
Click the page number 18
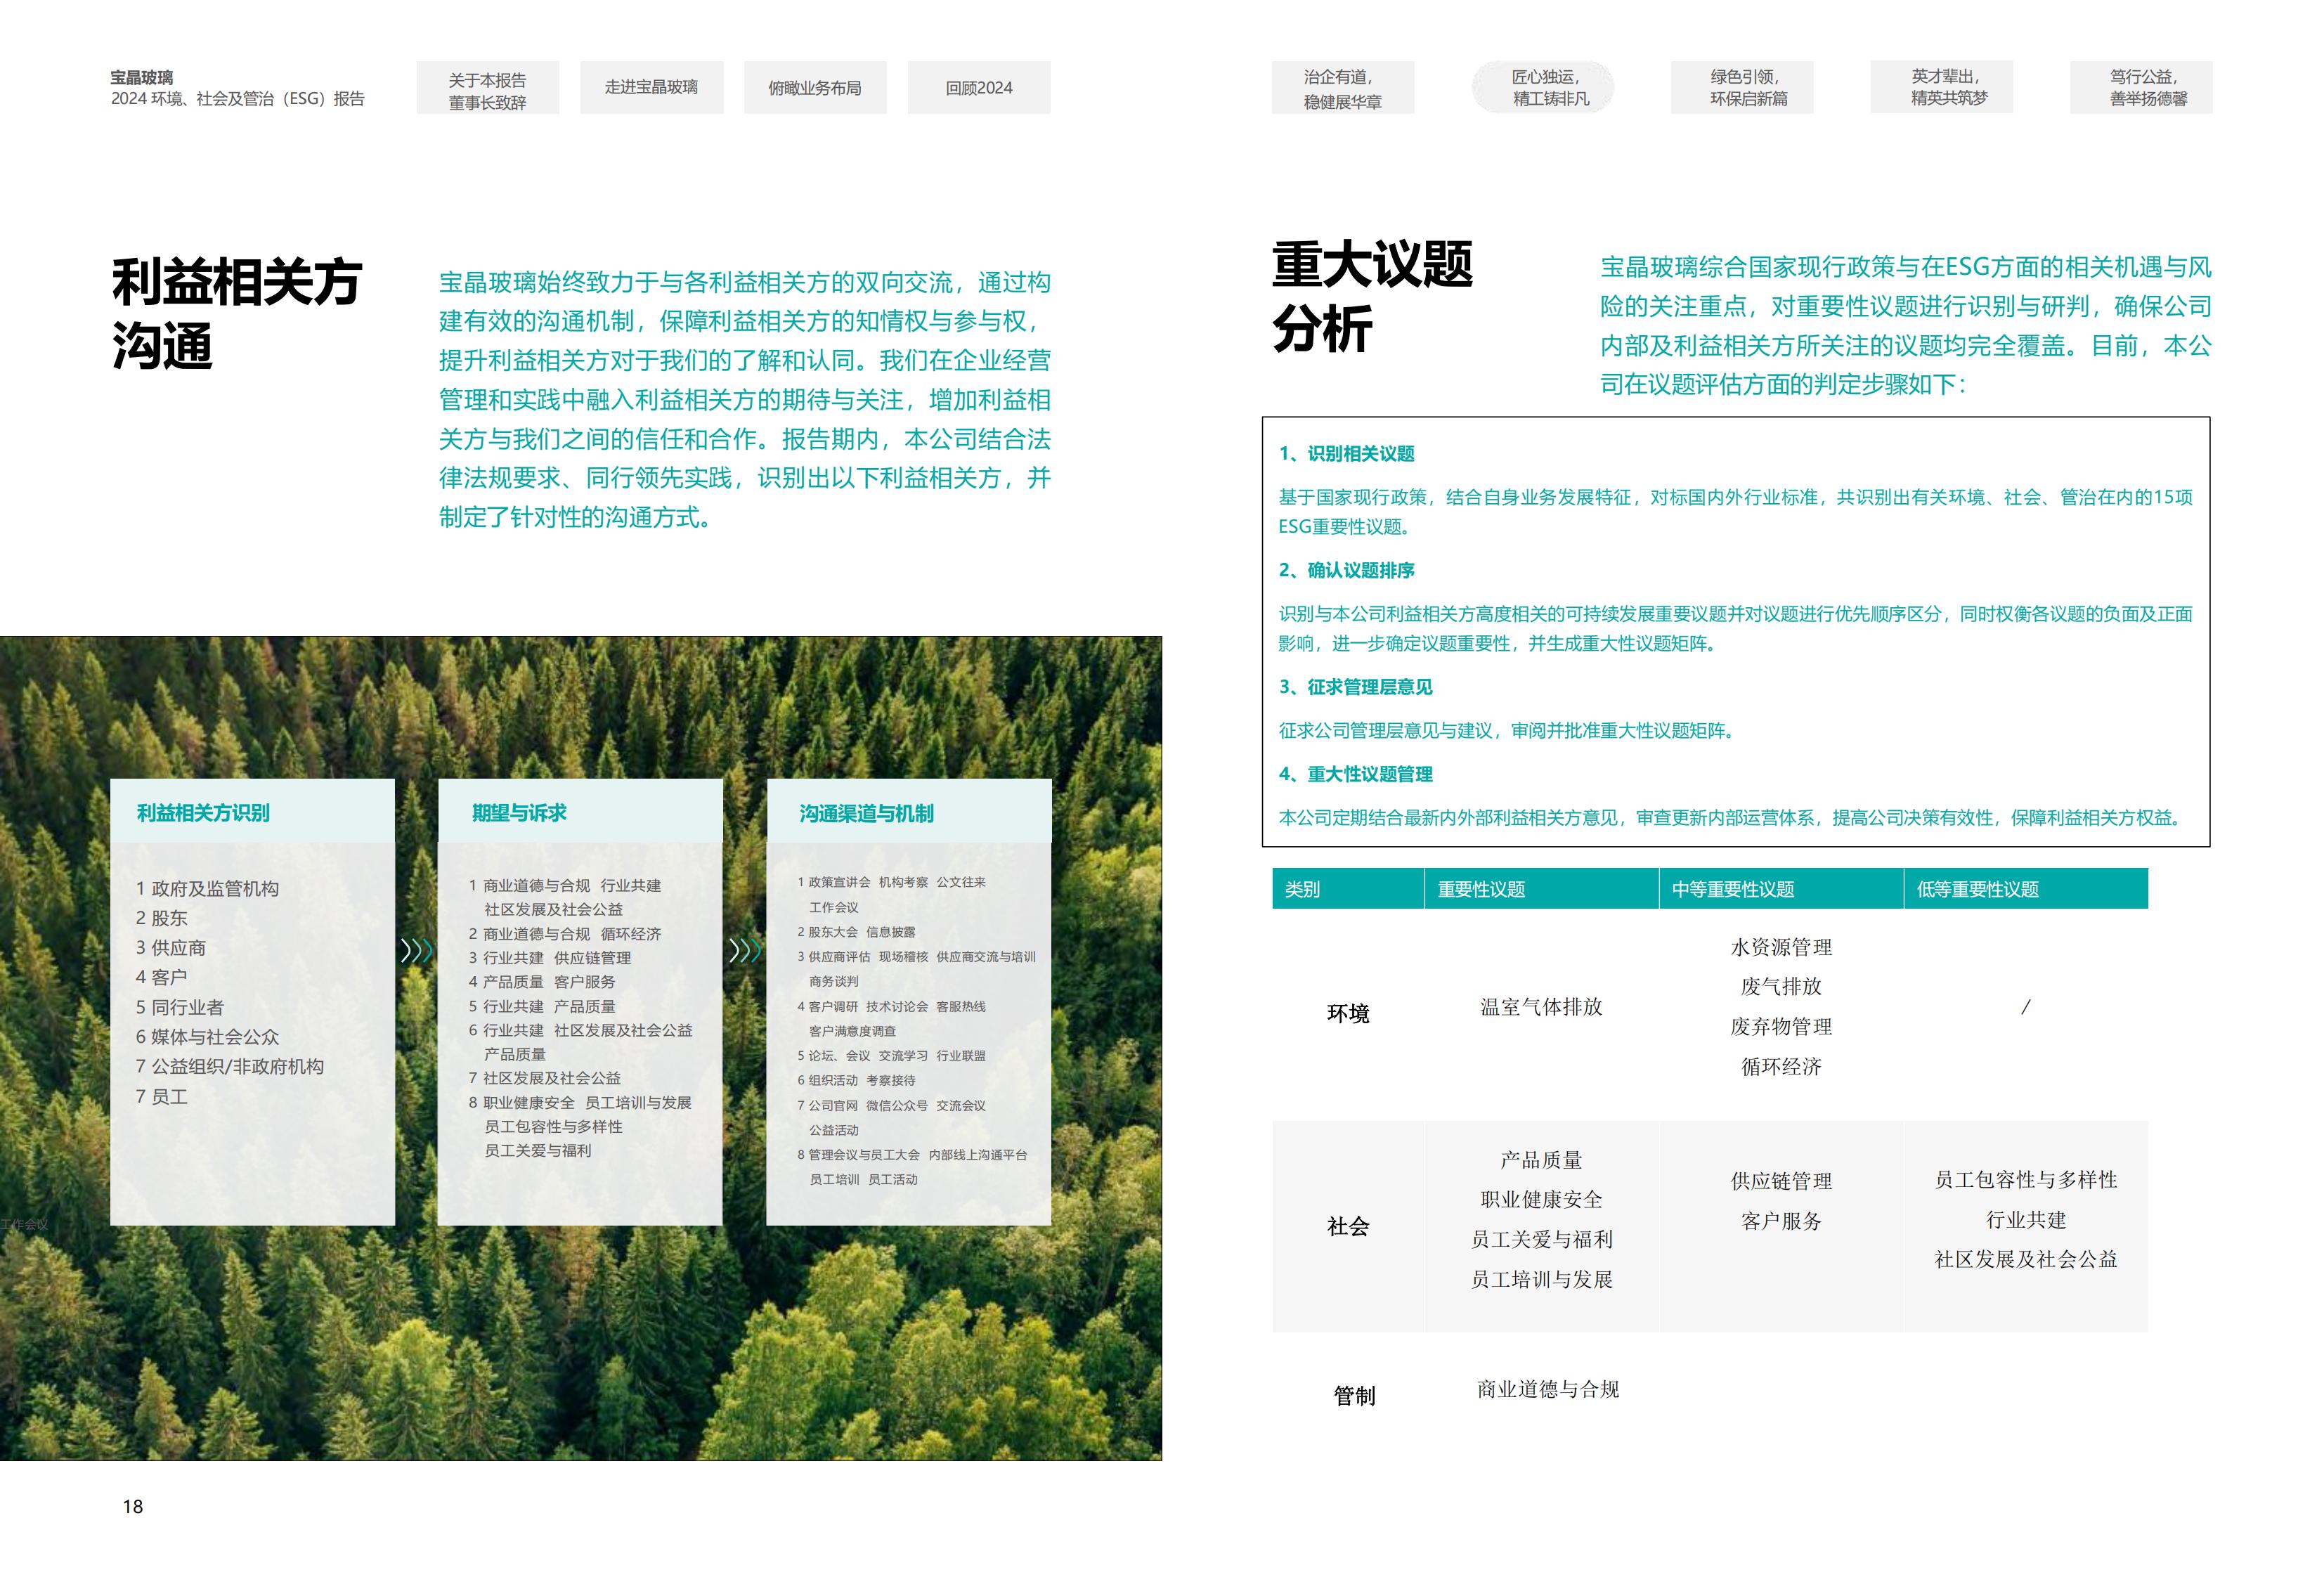(133, 1506)
